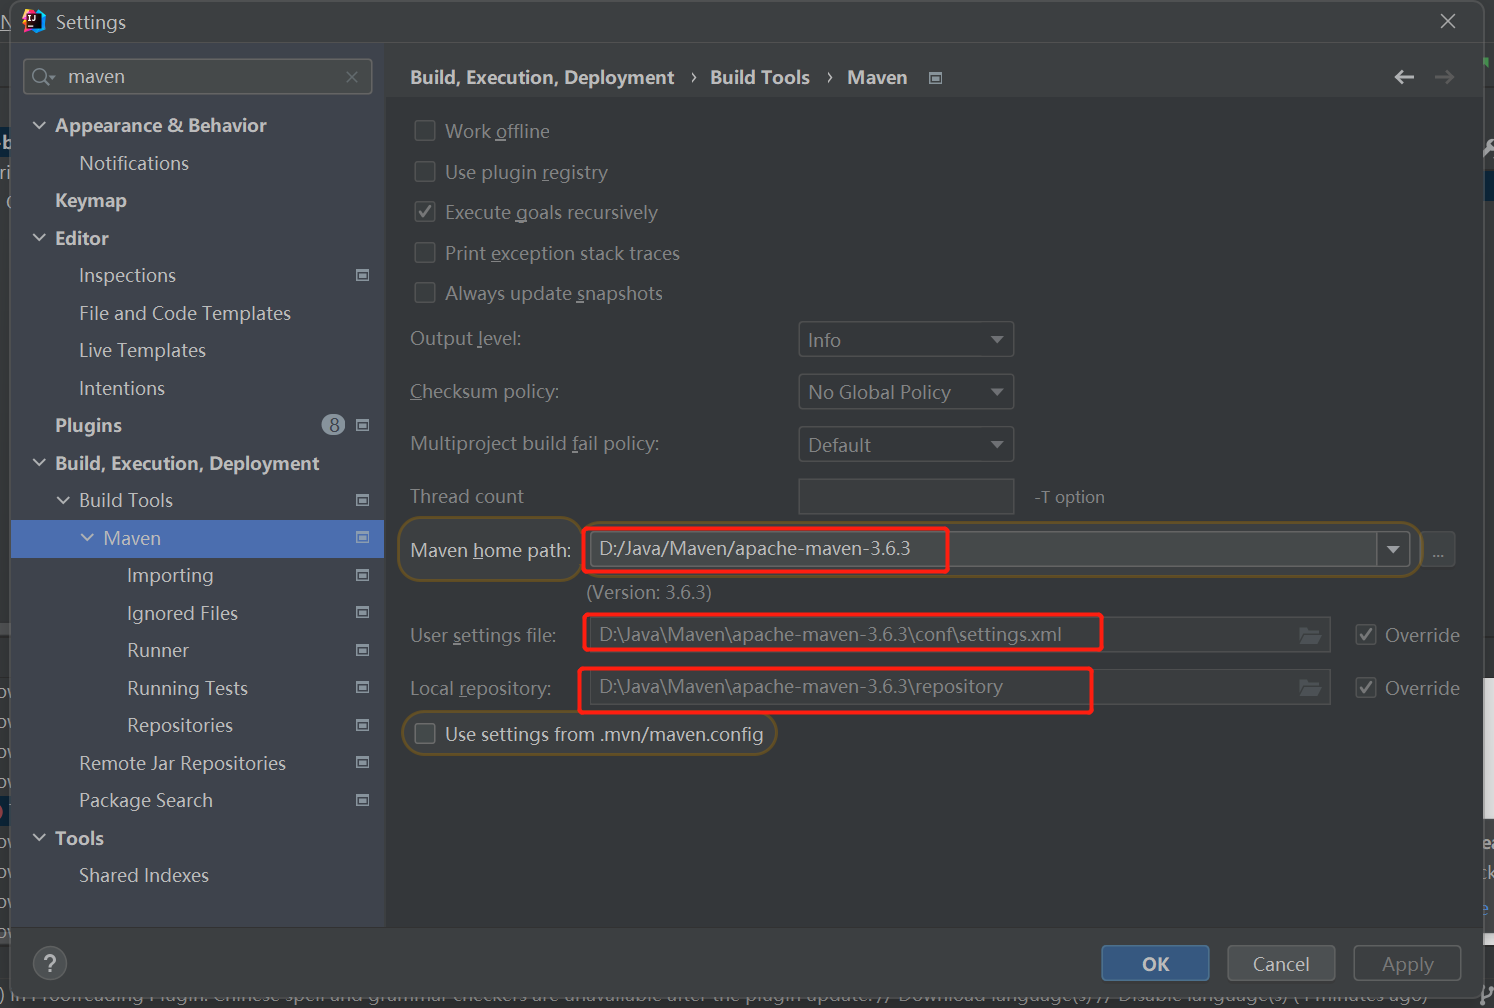Select Keymap in settings tree
Image resolution: width=1494 pixels, height=1008 pixels.
(x=91, y=200)
